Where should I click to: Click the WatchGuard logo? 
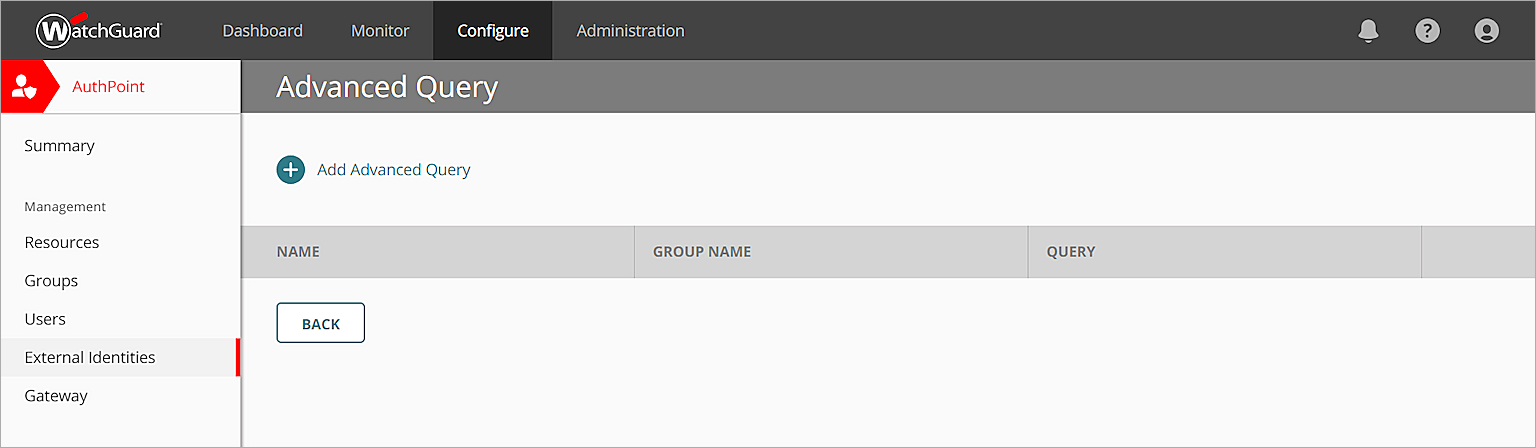98,31
